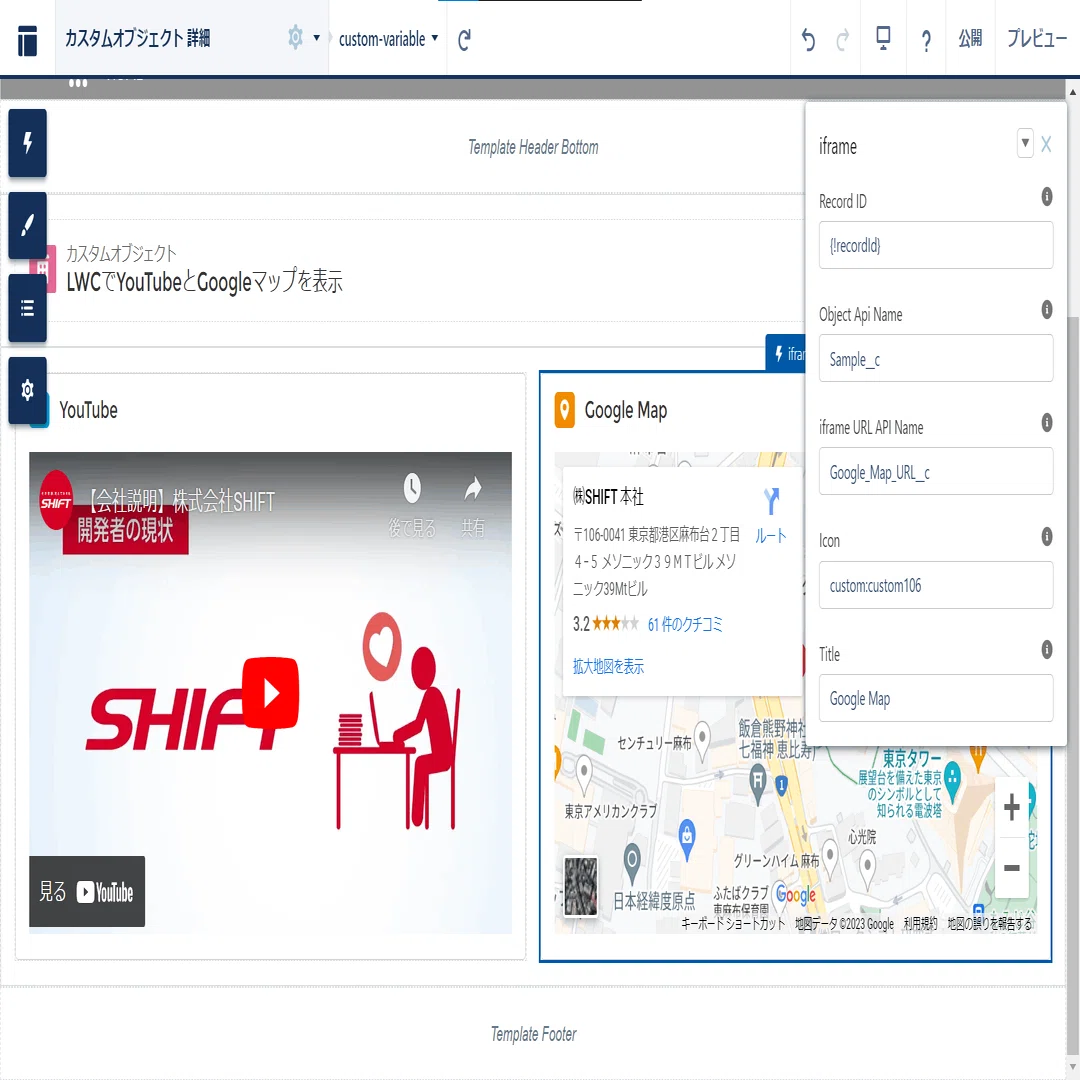1080x1080 pixels.
Task: Zoom in on the Google map
Action: tap(1011, 807)
